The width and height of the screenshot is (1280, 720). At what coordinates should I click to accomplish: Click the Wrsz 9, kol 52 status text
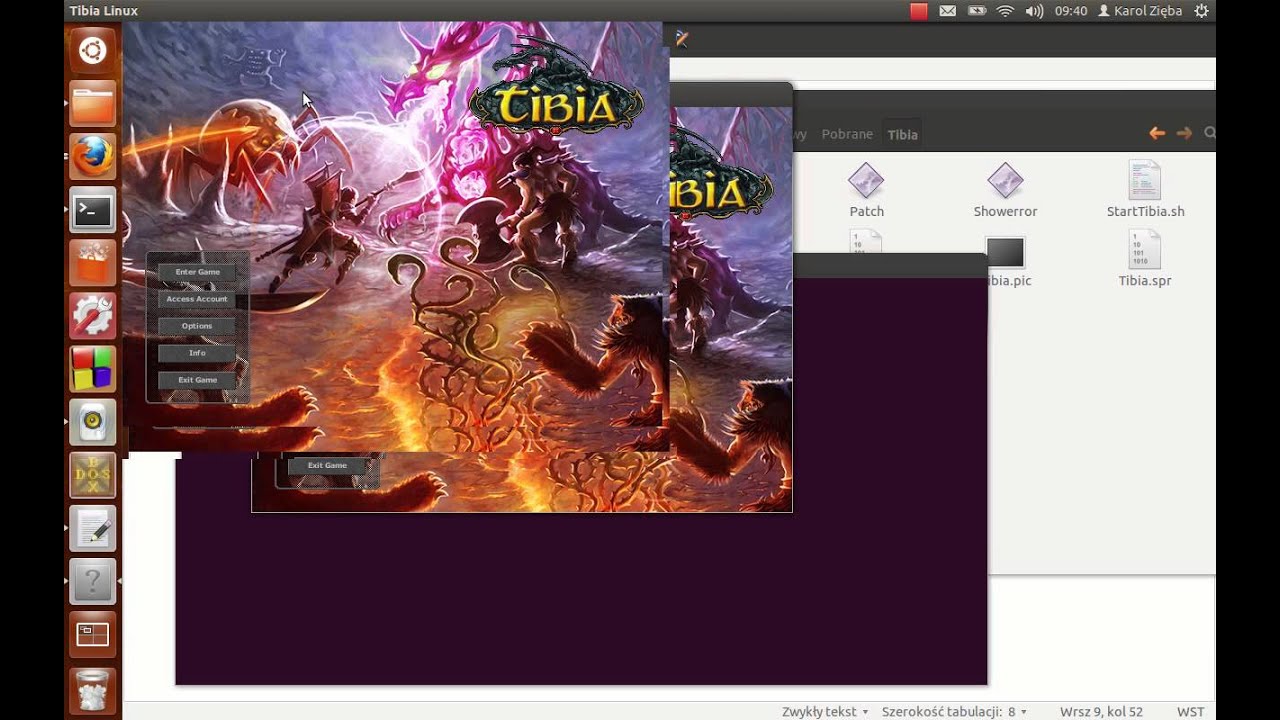[1101, 712]
